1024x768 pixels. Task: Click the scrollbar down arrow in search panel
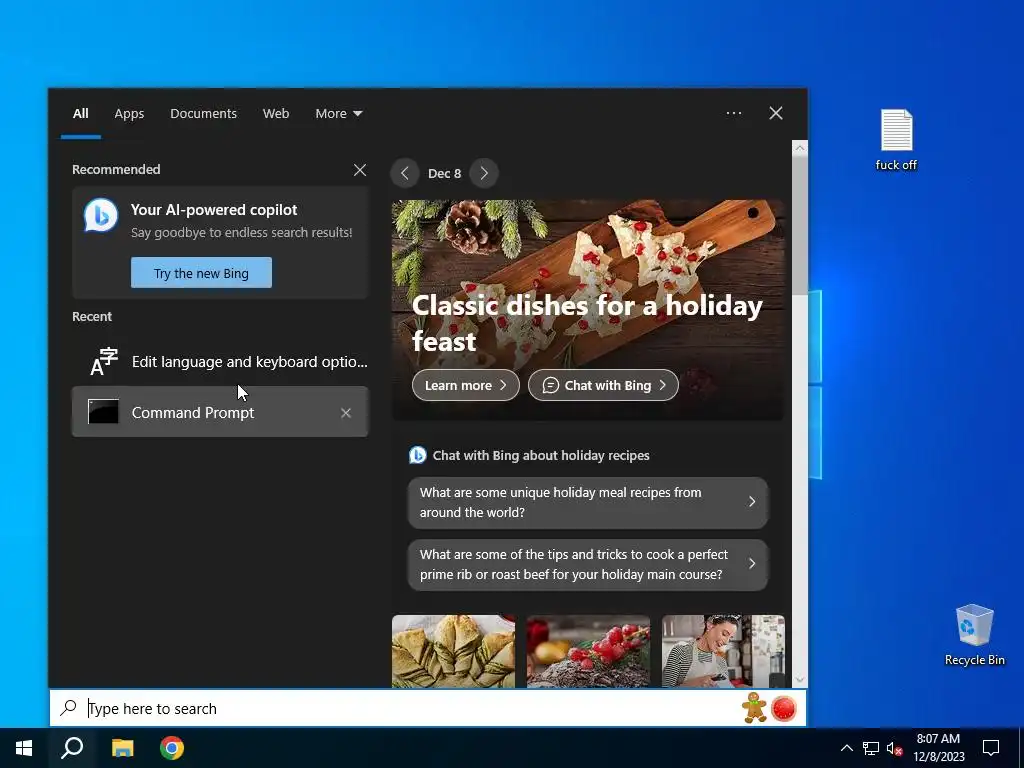coord(799,680)
